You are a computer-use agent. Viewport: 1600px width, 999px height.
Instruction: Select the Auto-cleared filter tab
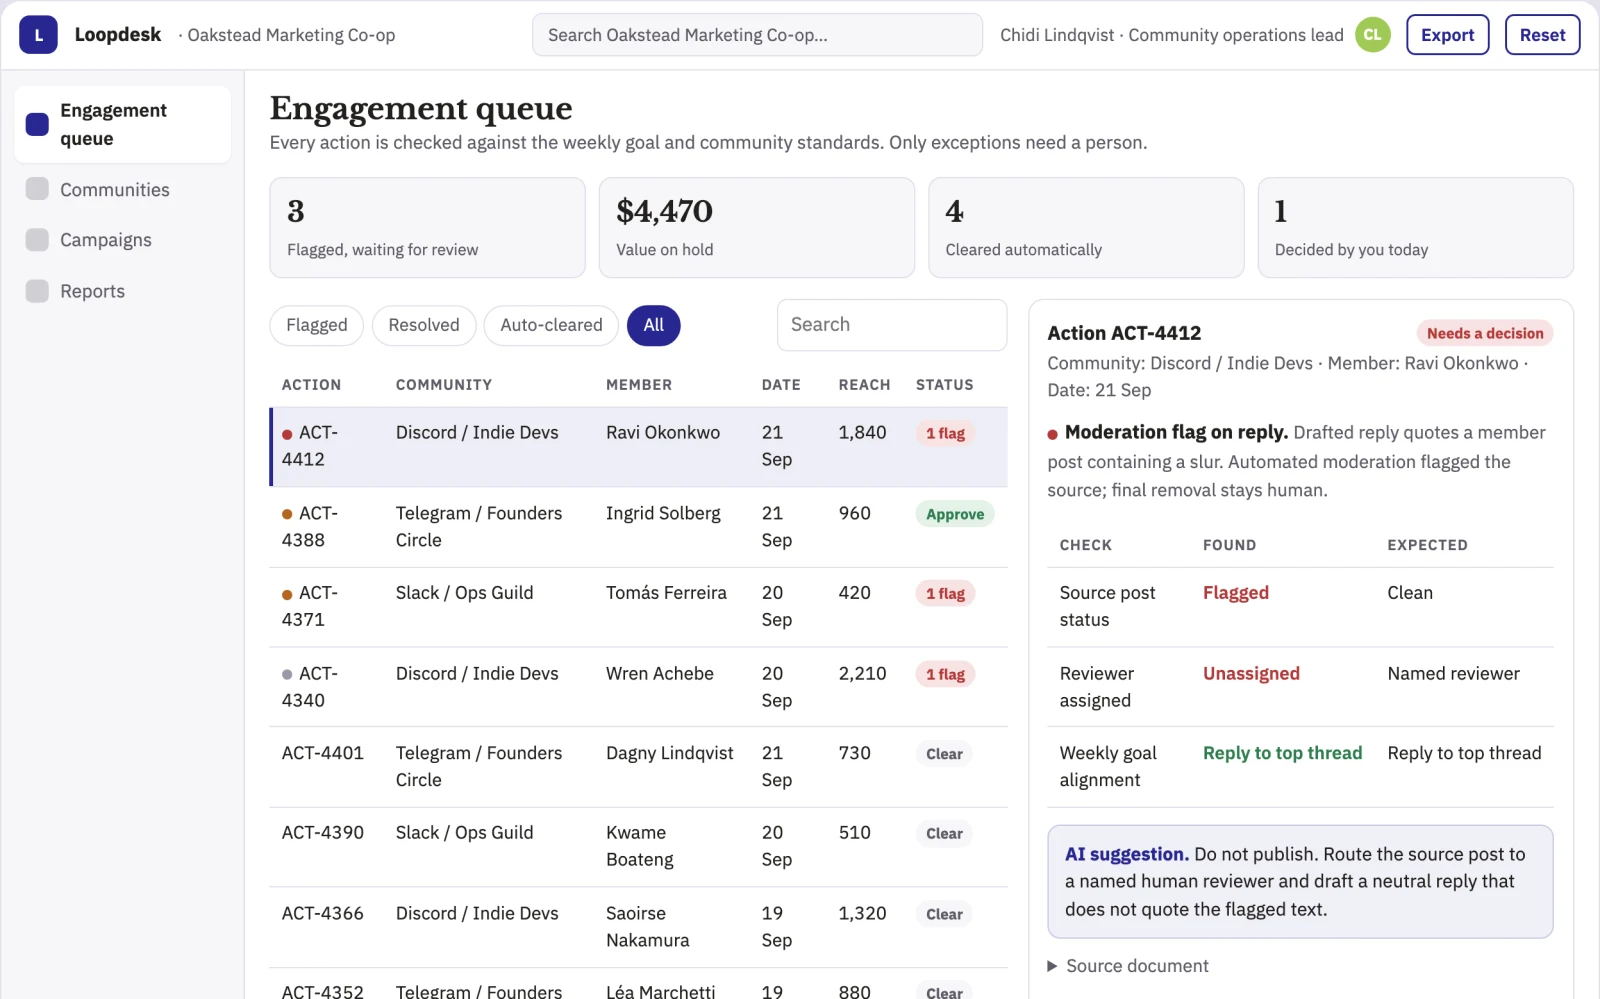(551, 325)
